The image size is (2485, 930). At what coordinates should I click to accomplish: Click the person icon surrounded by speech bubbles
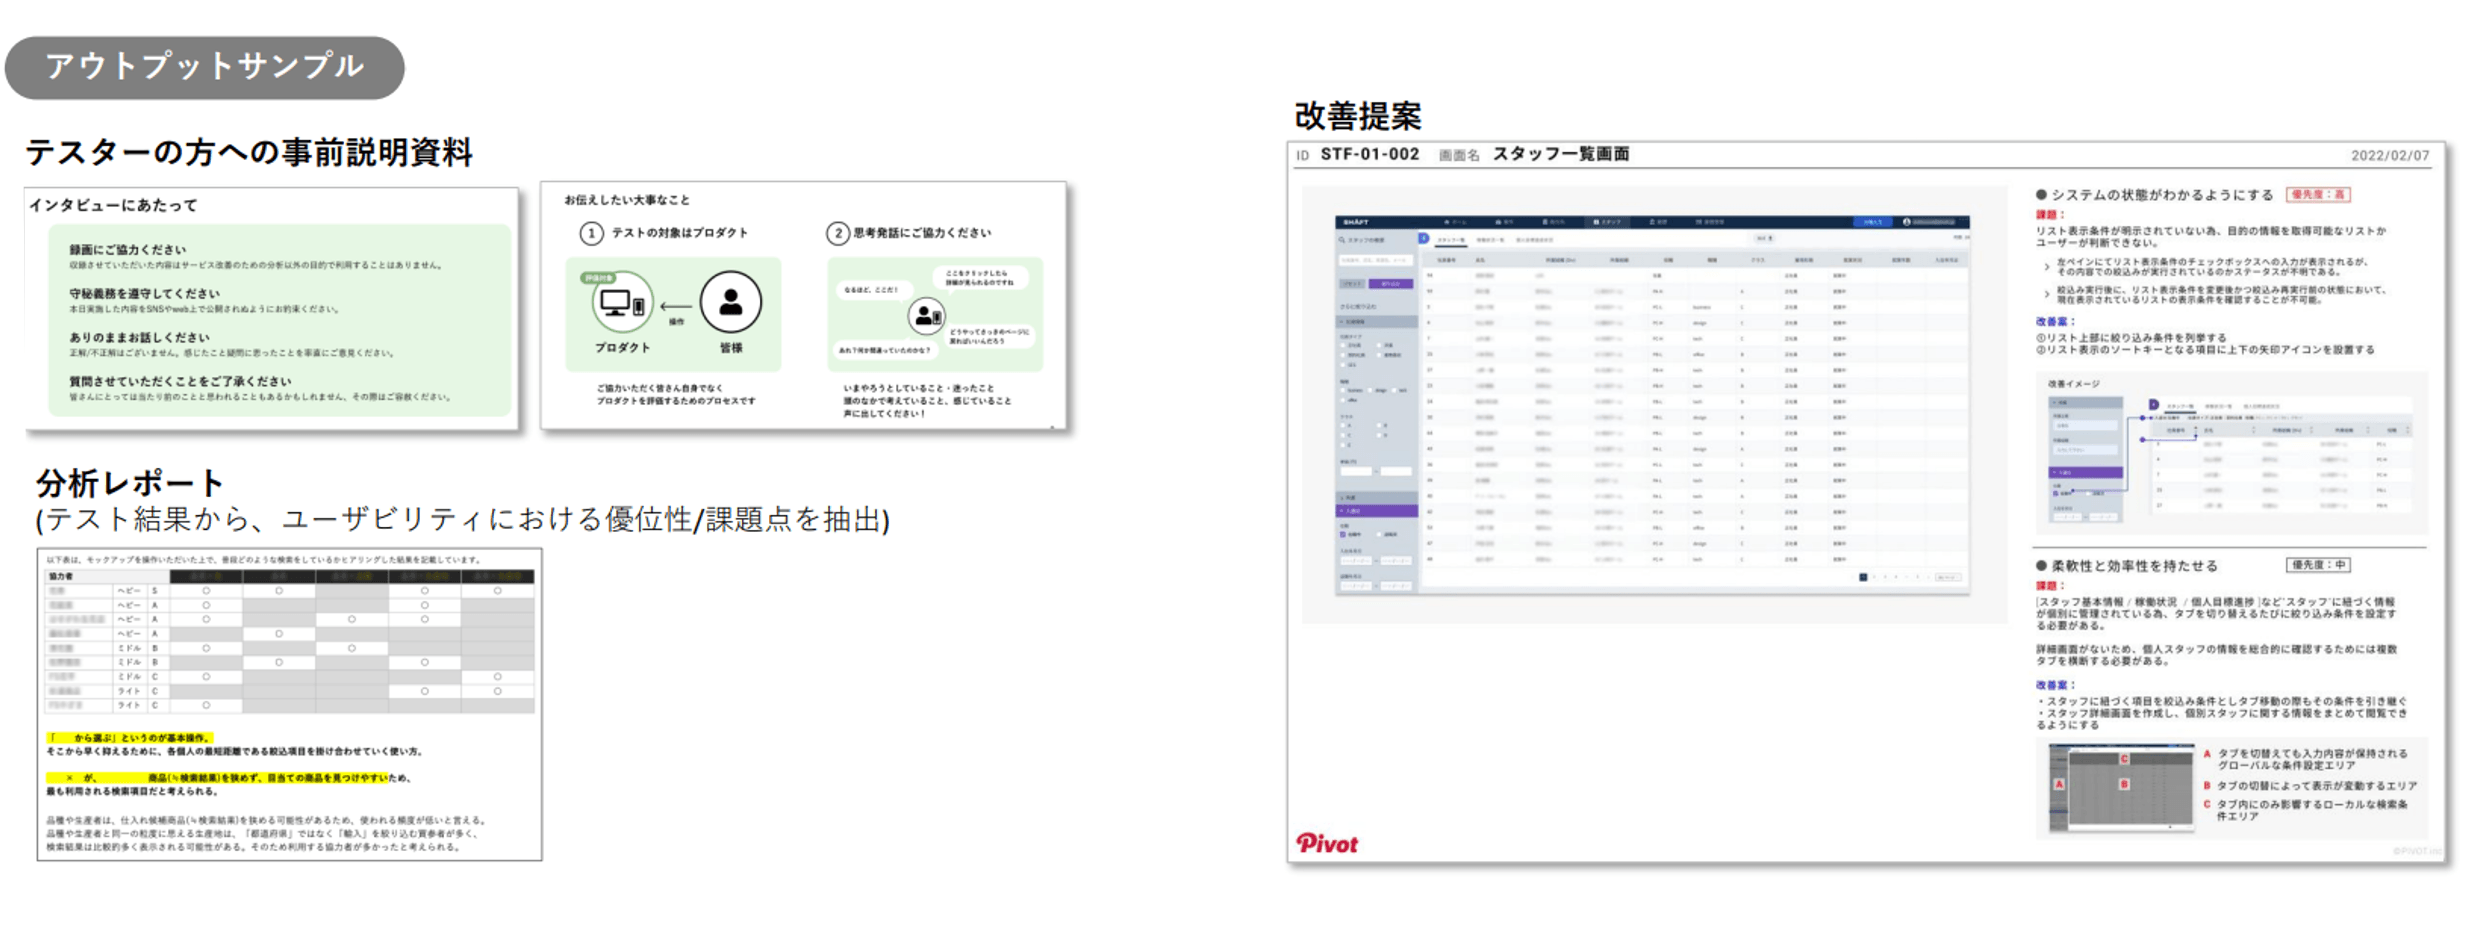click(x=926, y=316)
